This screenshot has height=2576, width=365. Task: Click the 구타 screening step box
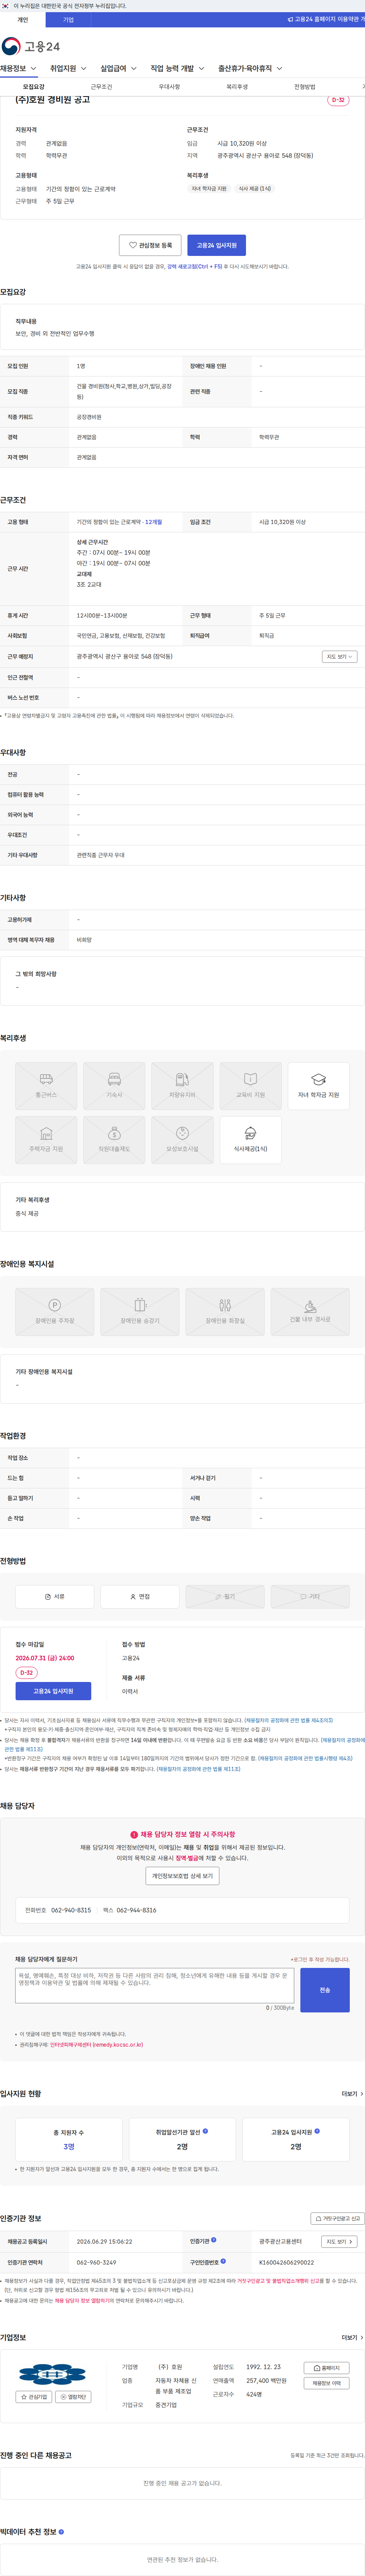[x=310, y=1597]
